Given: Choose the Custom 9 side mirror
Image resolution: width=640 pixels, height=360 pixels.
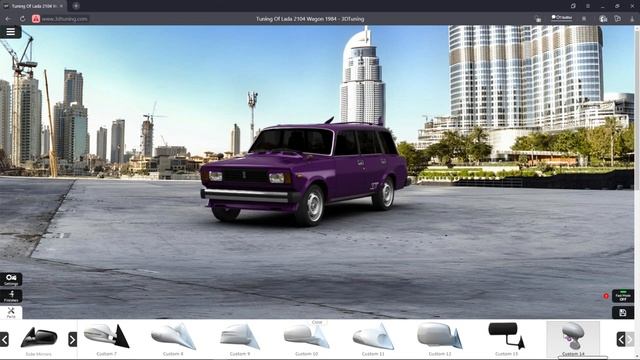Looking at the screenshot, I should (x=240, y=339).
